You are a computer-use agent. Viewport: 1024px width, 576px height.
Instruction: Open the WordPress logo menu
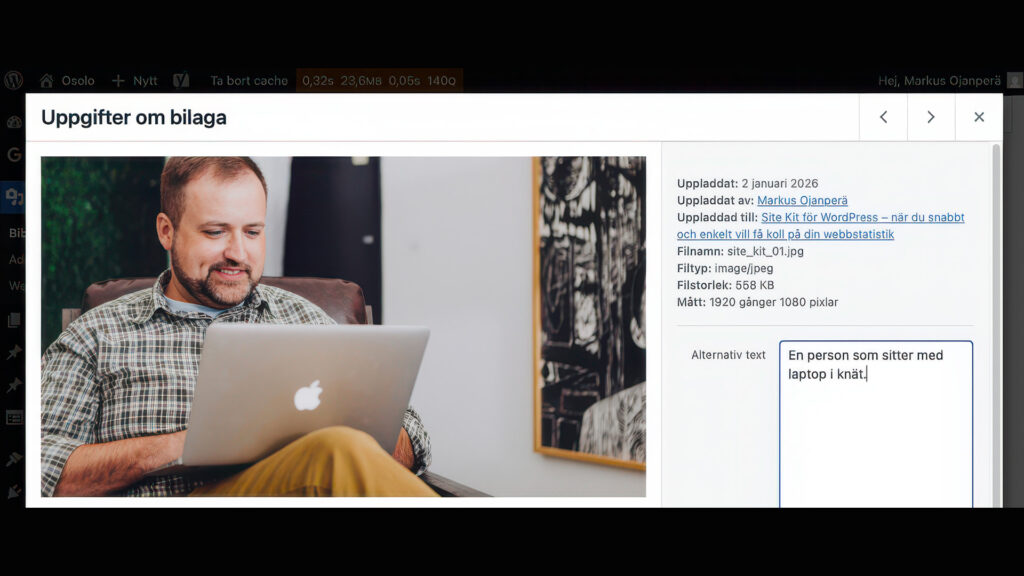[x=14, y=80]
